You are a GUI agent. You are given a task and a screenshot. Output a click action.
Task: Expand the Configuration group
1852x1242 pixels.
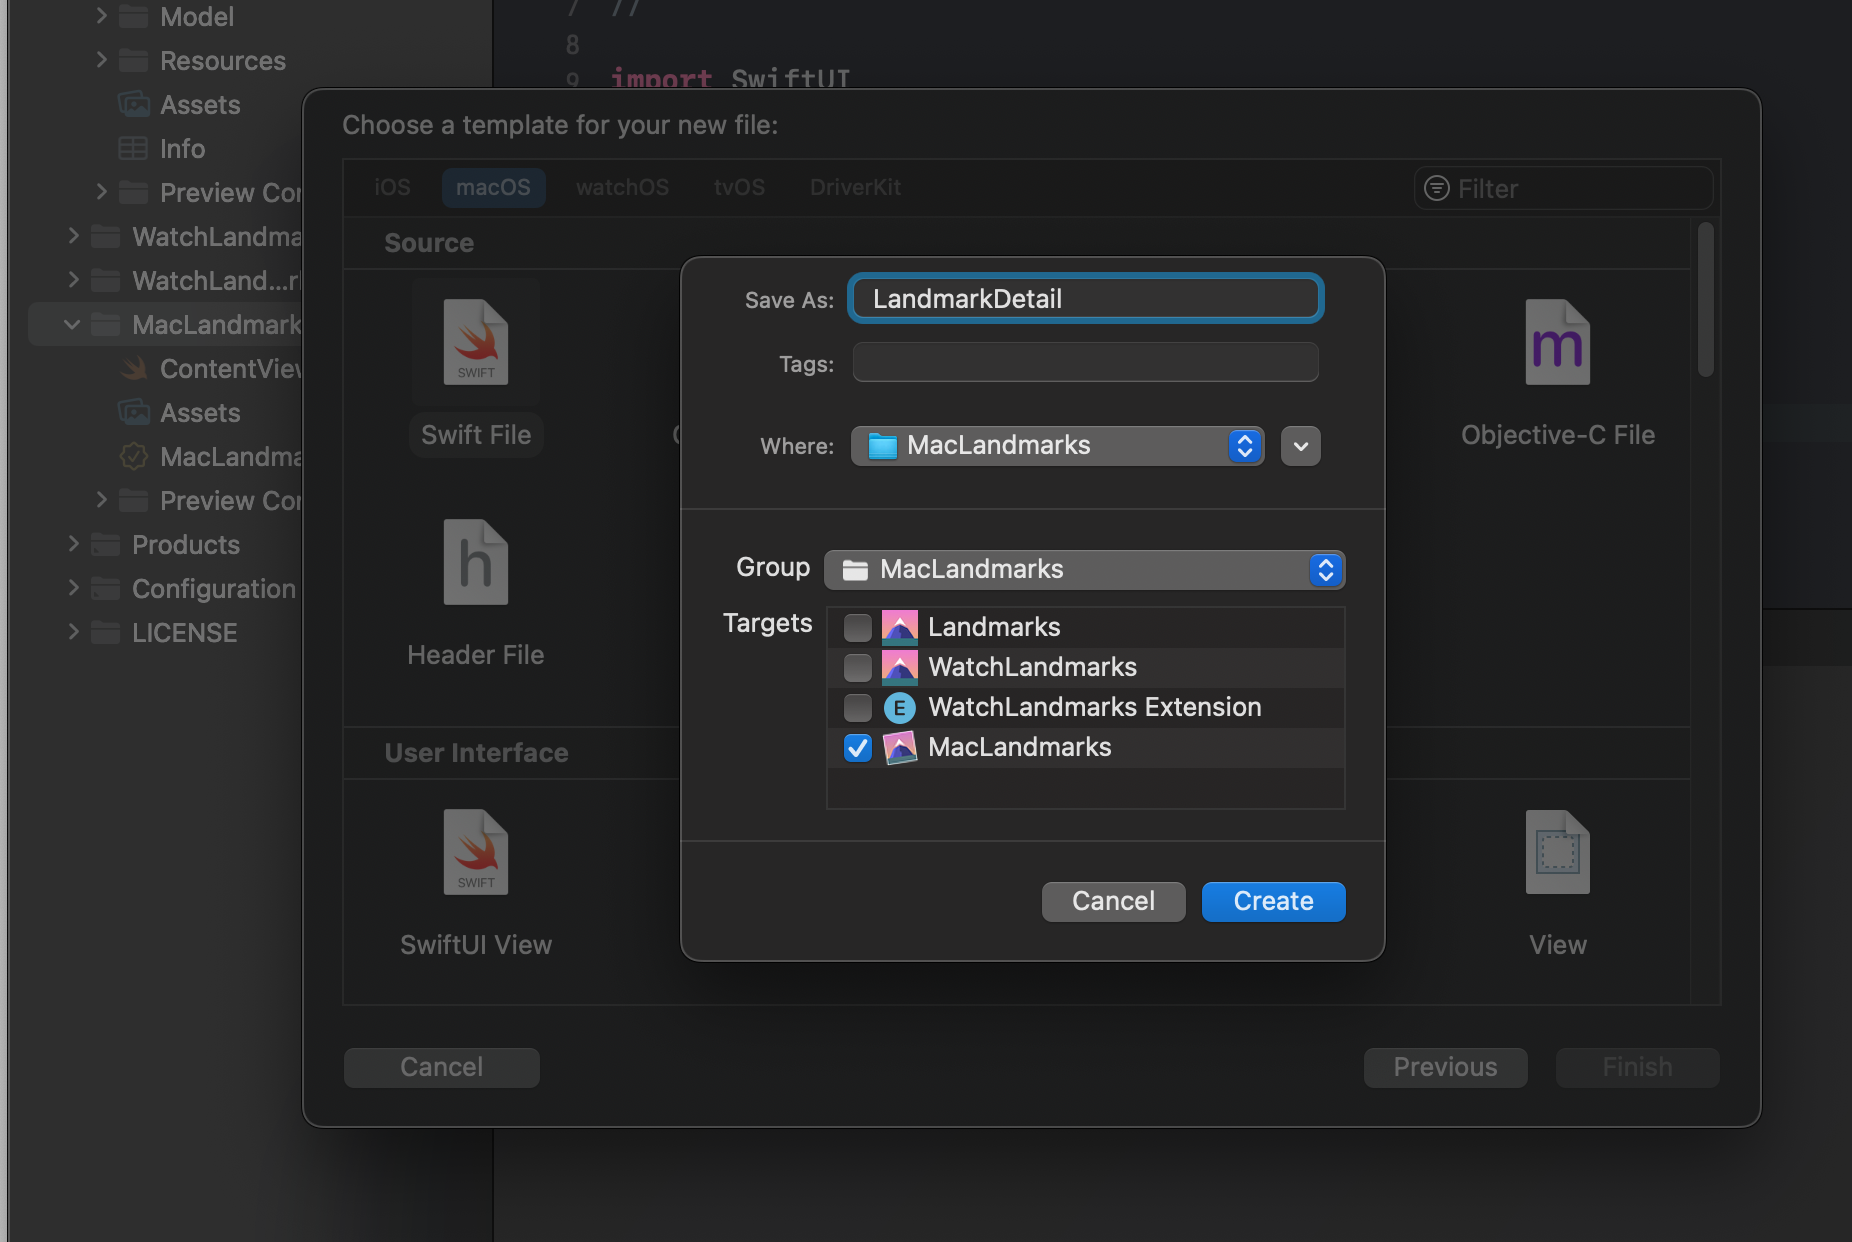73,588
